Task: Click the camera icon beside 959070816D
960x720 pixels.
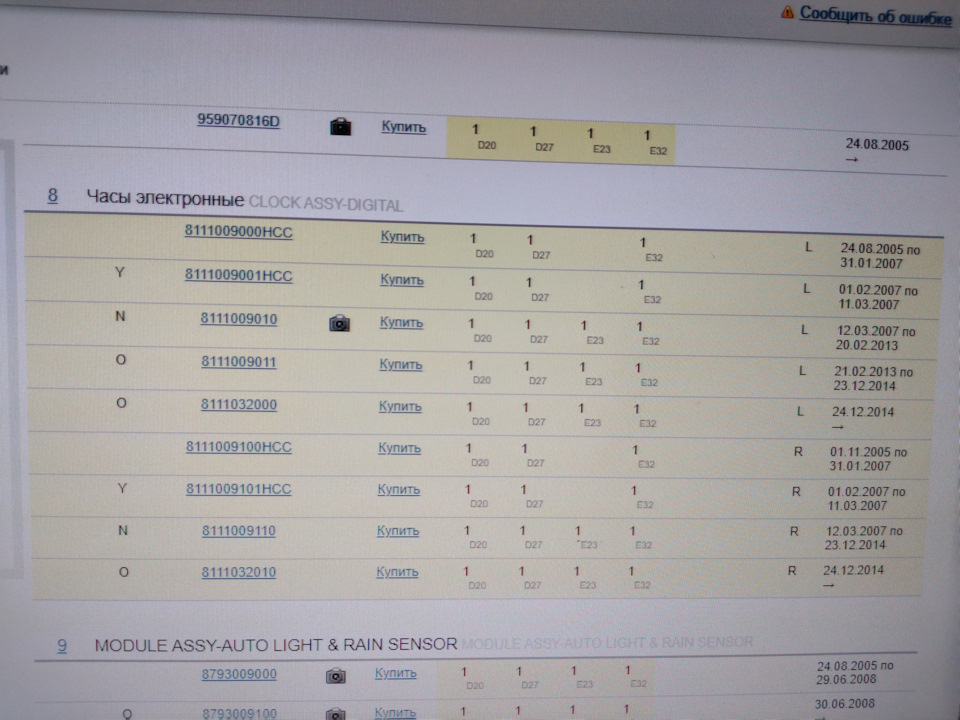Action: point(341,127)
